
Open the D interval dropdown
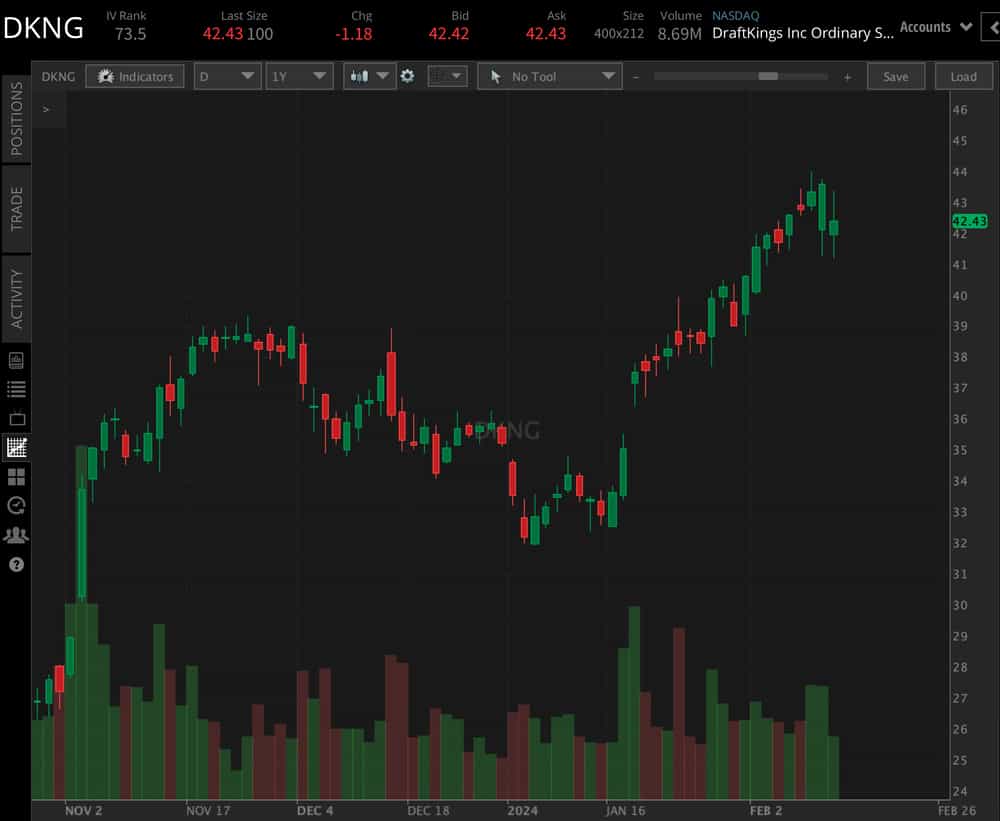[227, 77]
